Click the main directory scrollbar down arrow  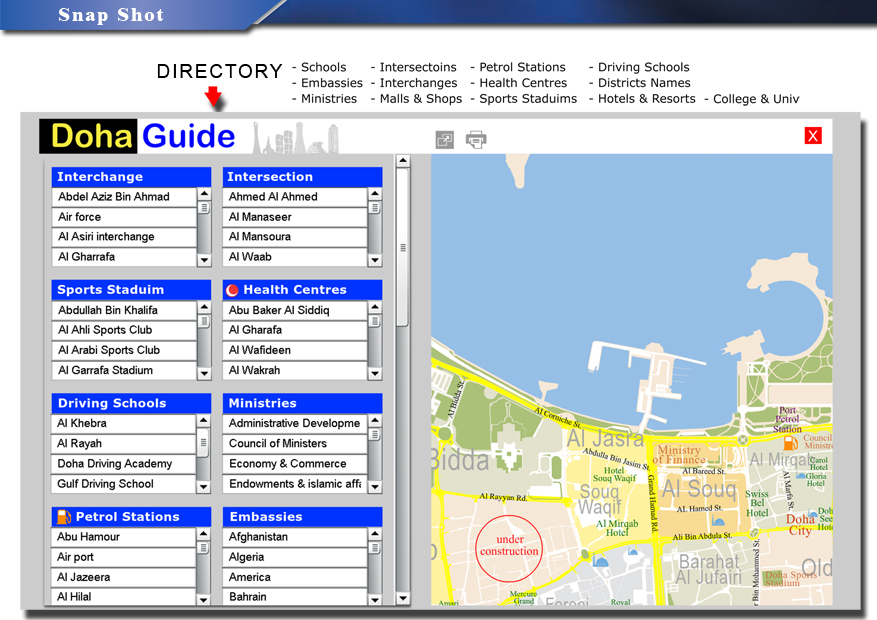point(403,598)
